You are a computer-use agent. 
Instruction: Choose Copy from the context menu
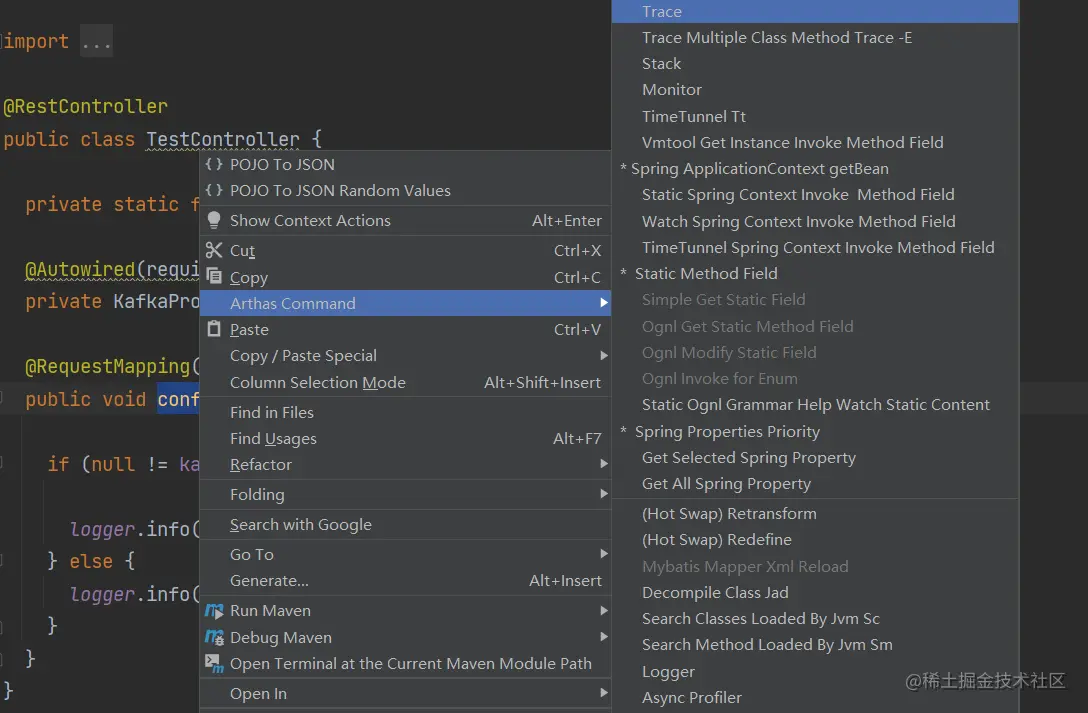[405, 277]
